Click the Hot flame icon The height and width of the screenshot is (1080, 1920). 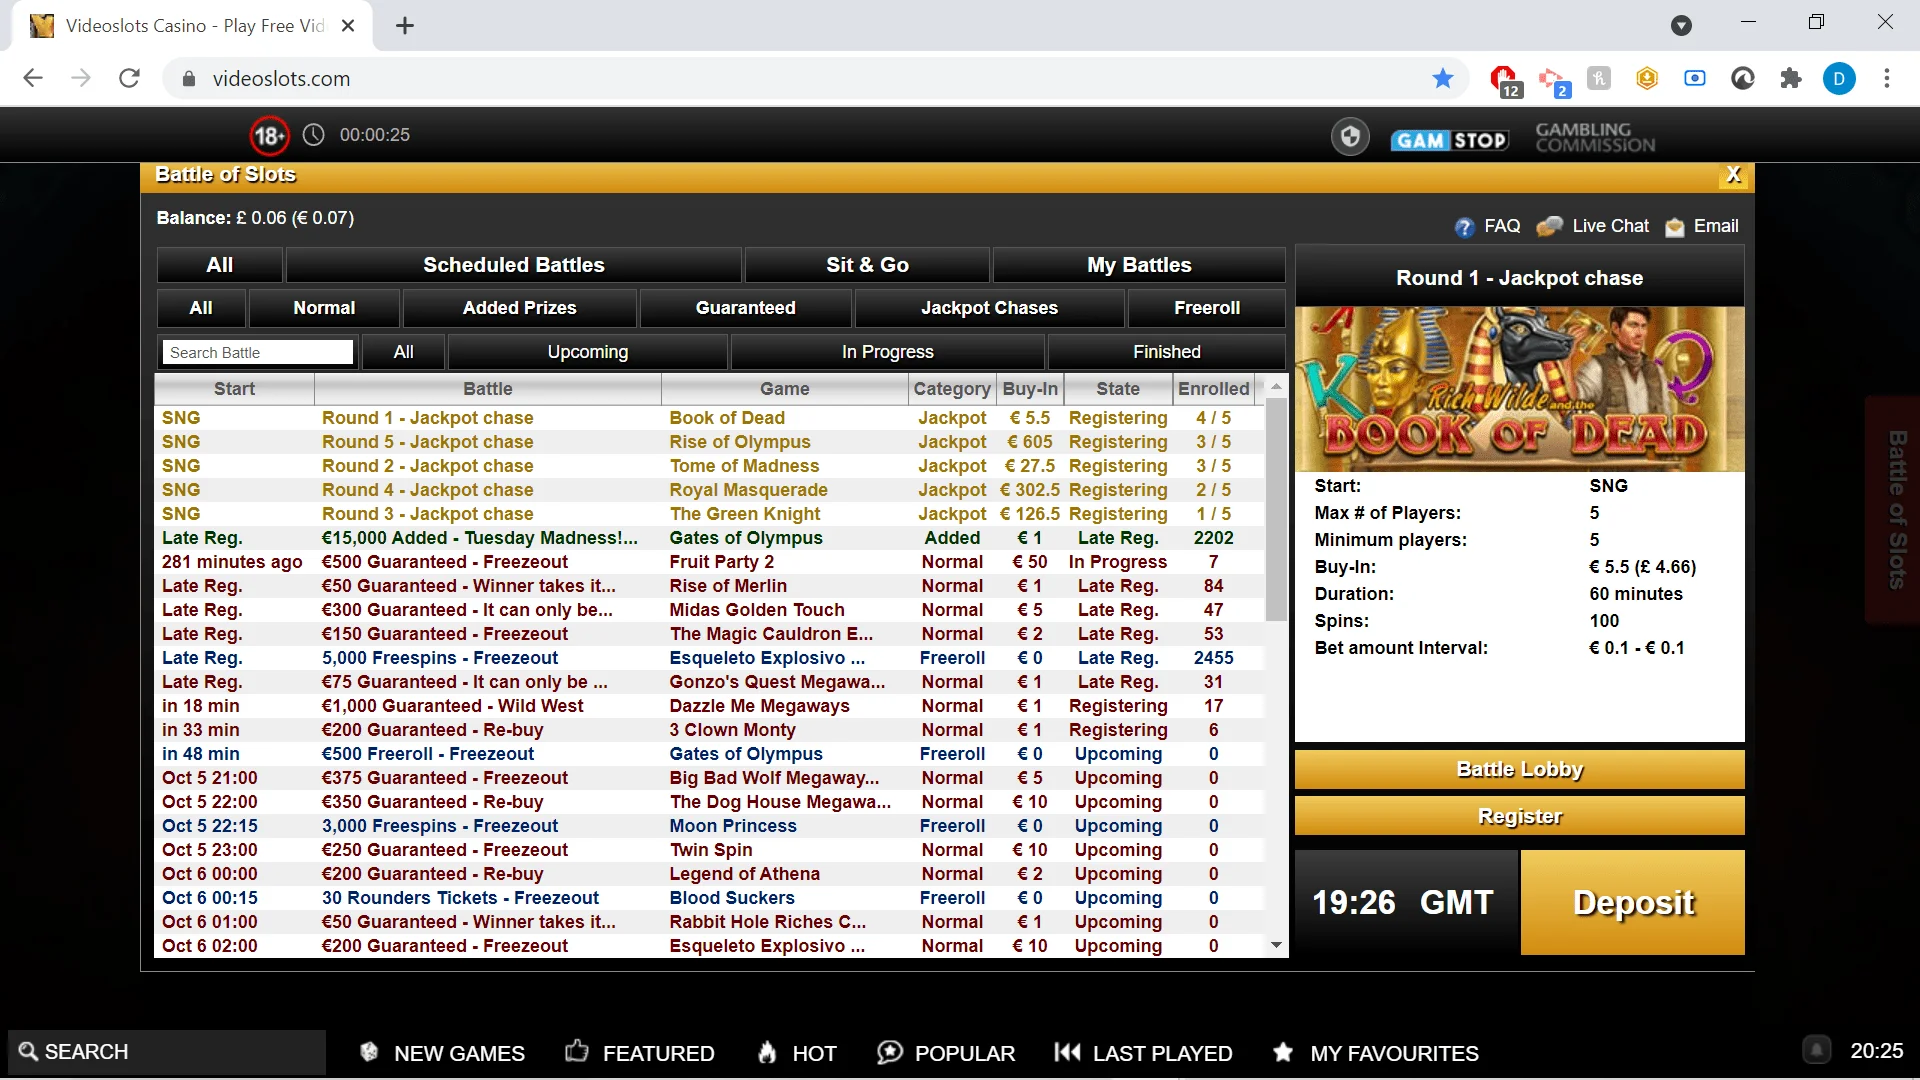coord(767,1052)
